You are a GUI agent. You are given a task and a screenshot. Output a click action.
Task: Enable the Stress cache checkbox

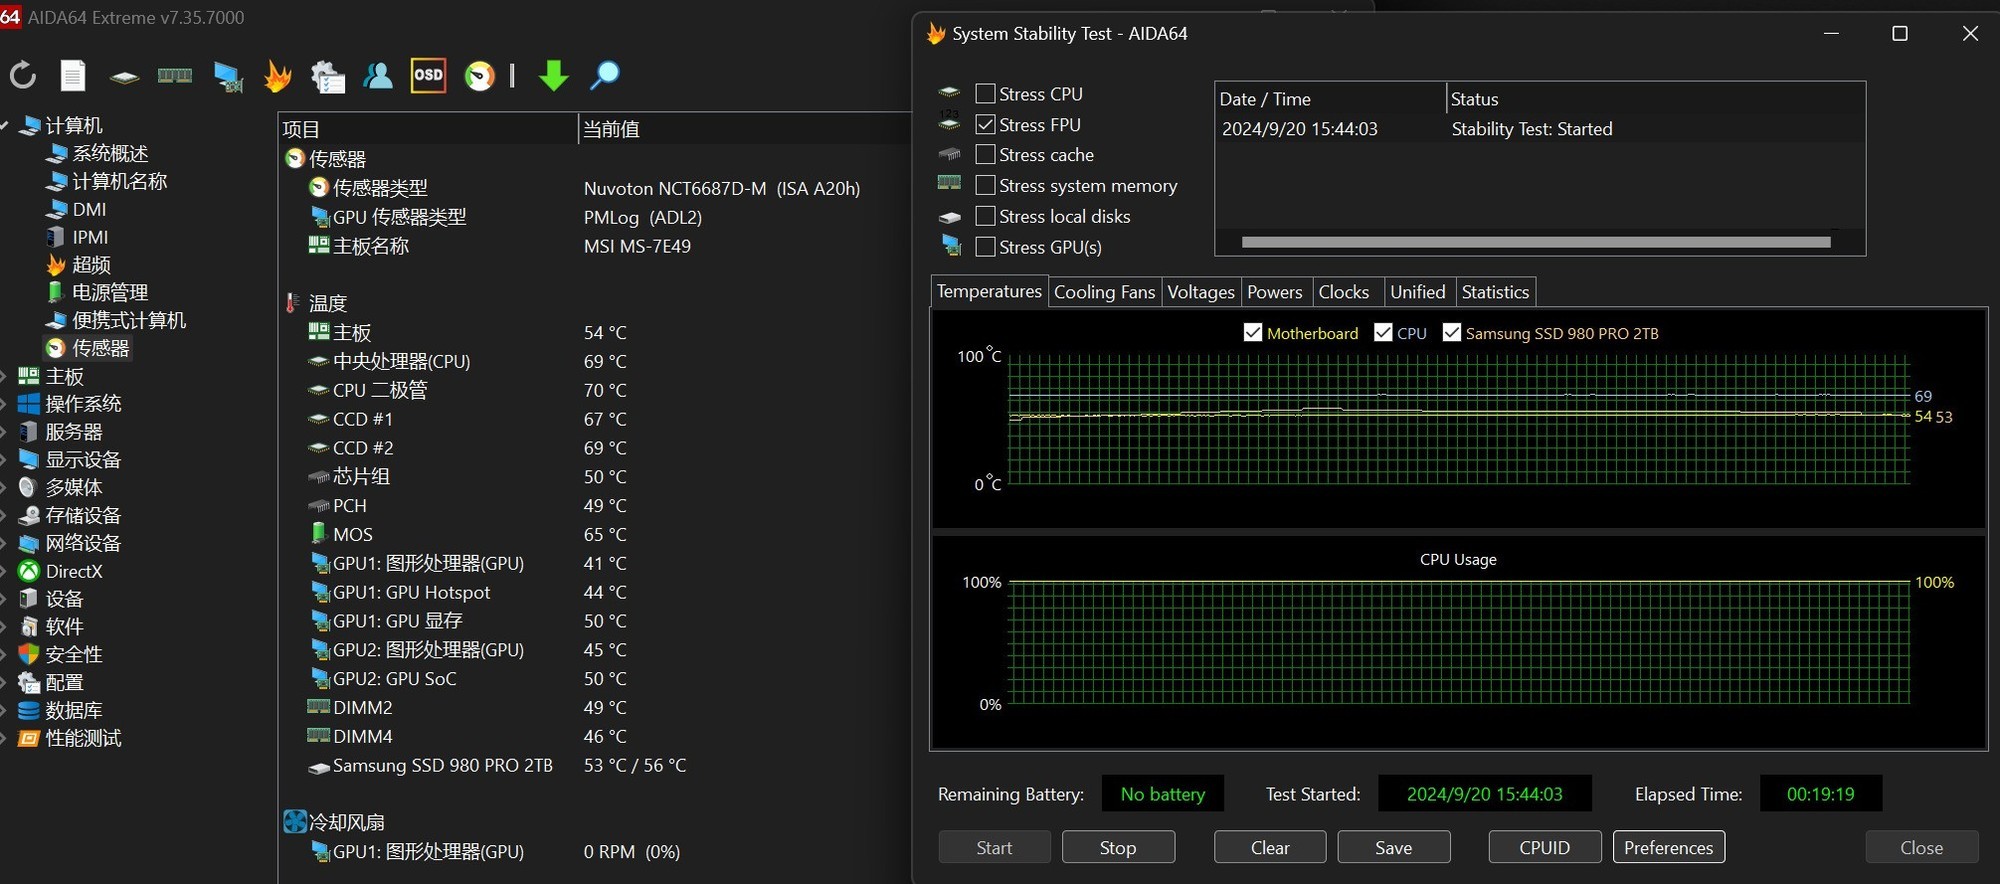[x=985, y=155]
